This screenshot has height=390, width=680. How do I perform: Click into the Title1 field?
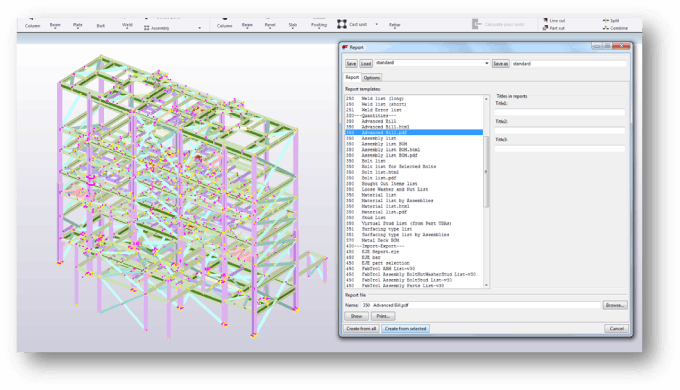click(560, 112)
